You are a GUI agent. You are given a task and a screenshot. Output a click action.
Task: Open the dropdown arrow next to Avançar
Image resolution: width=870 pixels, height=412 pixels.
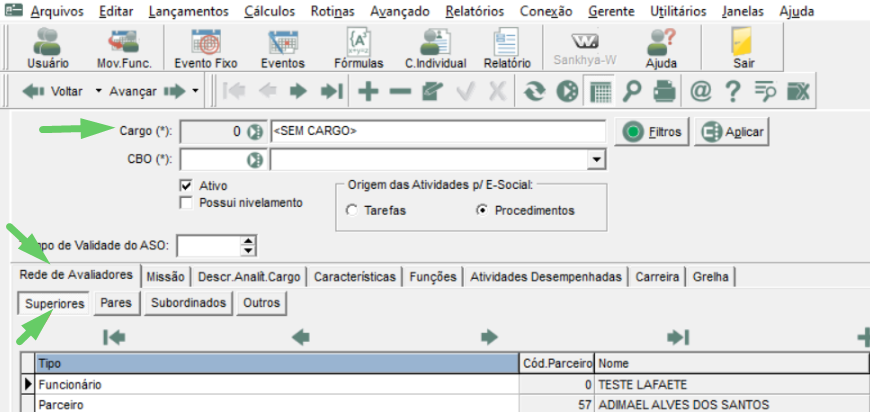click(x=195, y=91)
